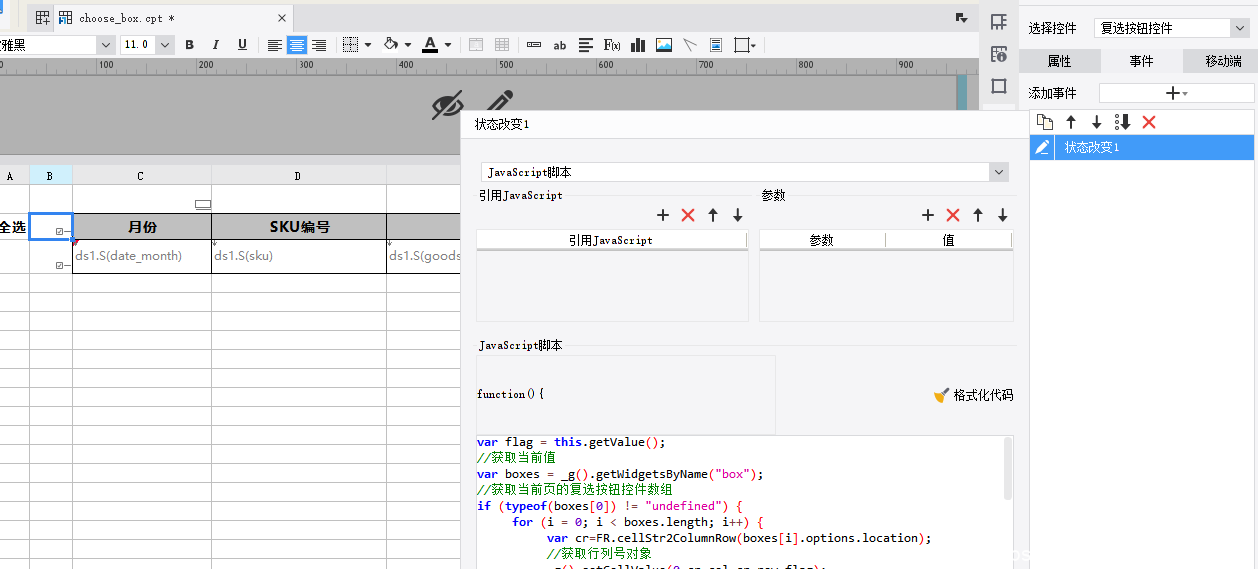This screenshot has width=1258, height=569.
Task: Open the font family dropdown
Action: click(x=105, y=45)
